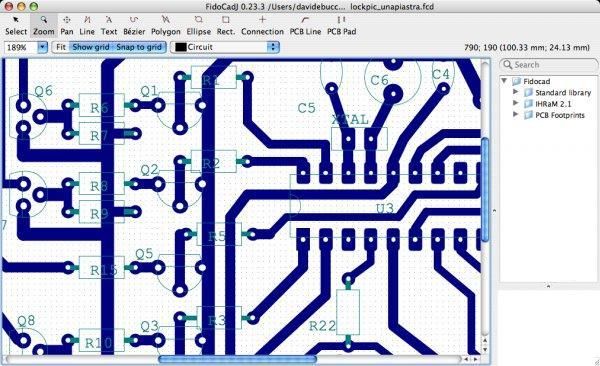Expand the PCB Footprints library node
Image resolution: width=600 pixels, height=366 pixels.
click(x=515, y=114)
